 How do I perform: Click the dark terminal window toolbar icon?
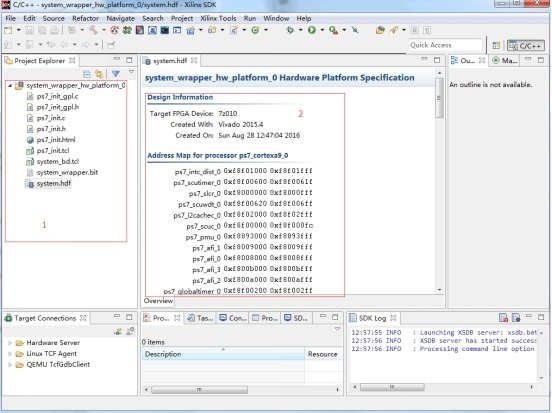click(164, 30)
